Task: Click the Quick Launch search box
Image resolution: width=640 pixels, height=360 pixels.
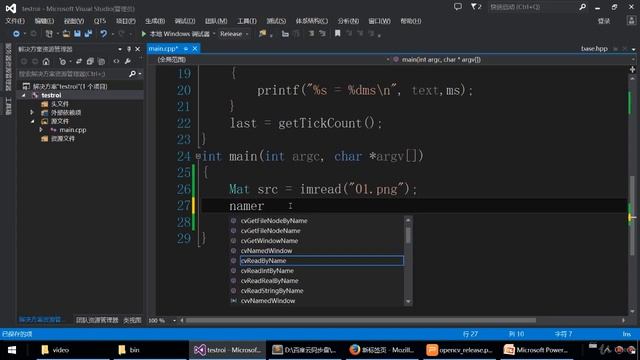Action: point(533,7)
